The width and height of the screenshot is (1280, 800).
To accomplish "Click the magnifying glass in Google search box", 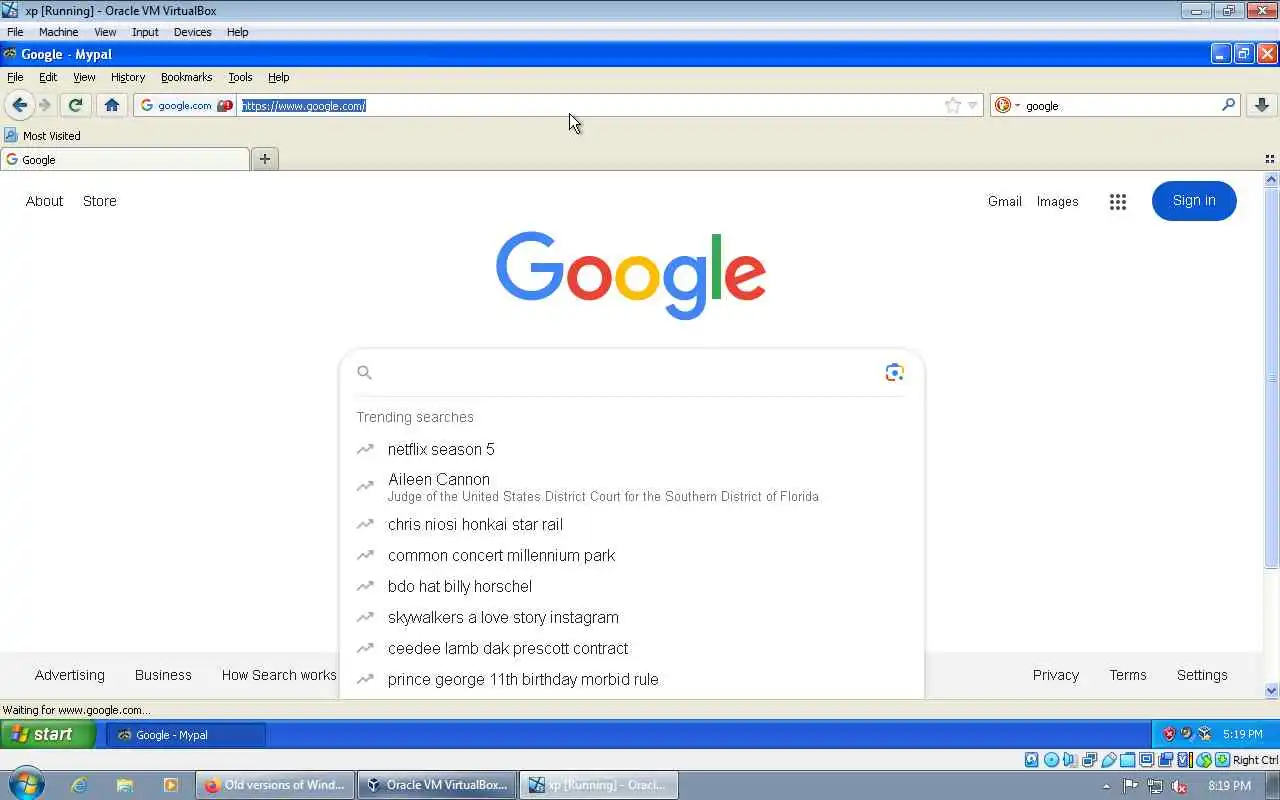I will pos(364,372).
